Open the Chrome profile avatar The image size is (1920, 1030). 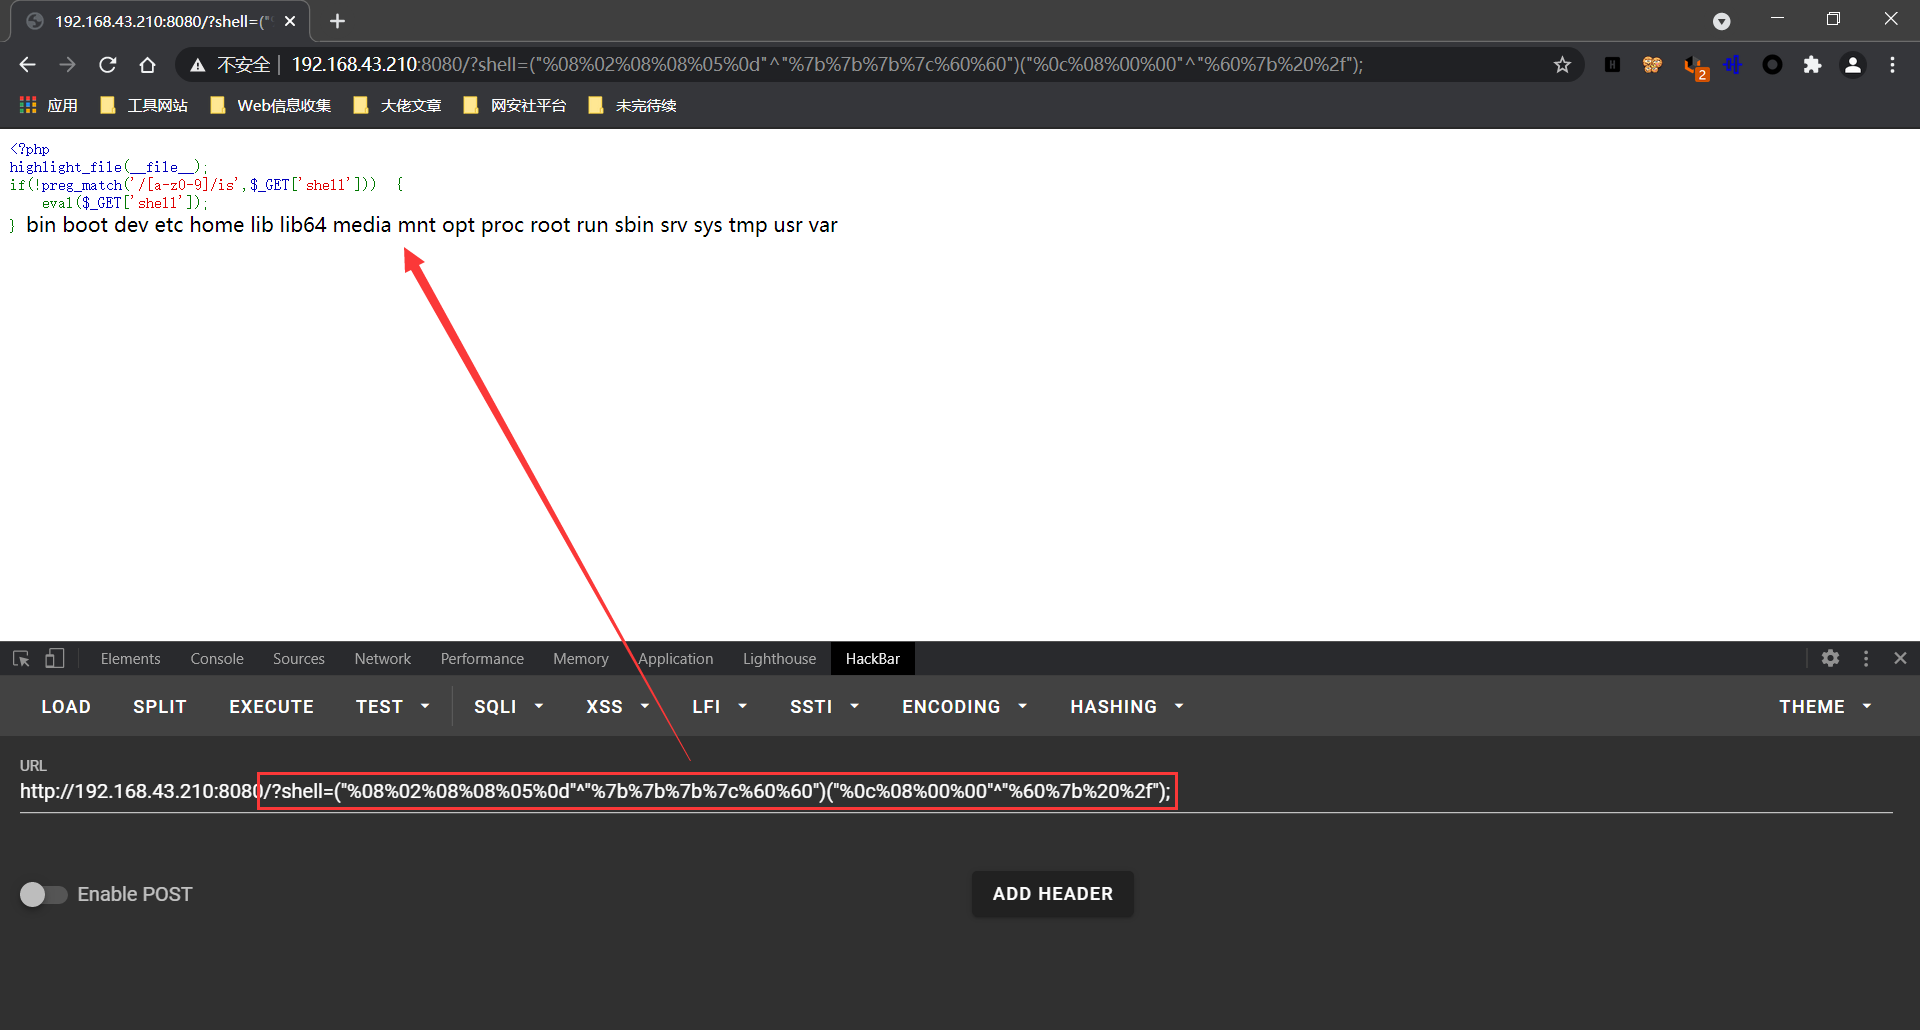[1852, 65]
